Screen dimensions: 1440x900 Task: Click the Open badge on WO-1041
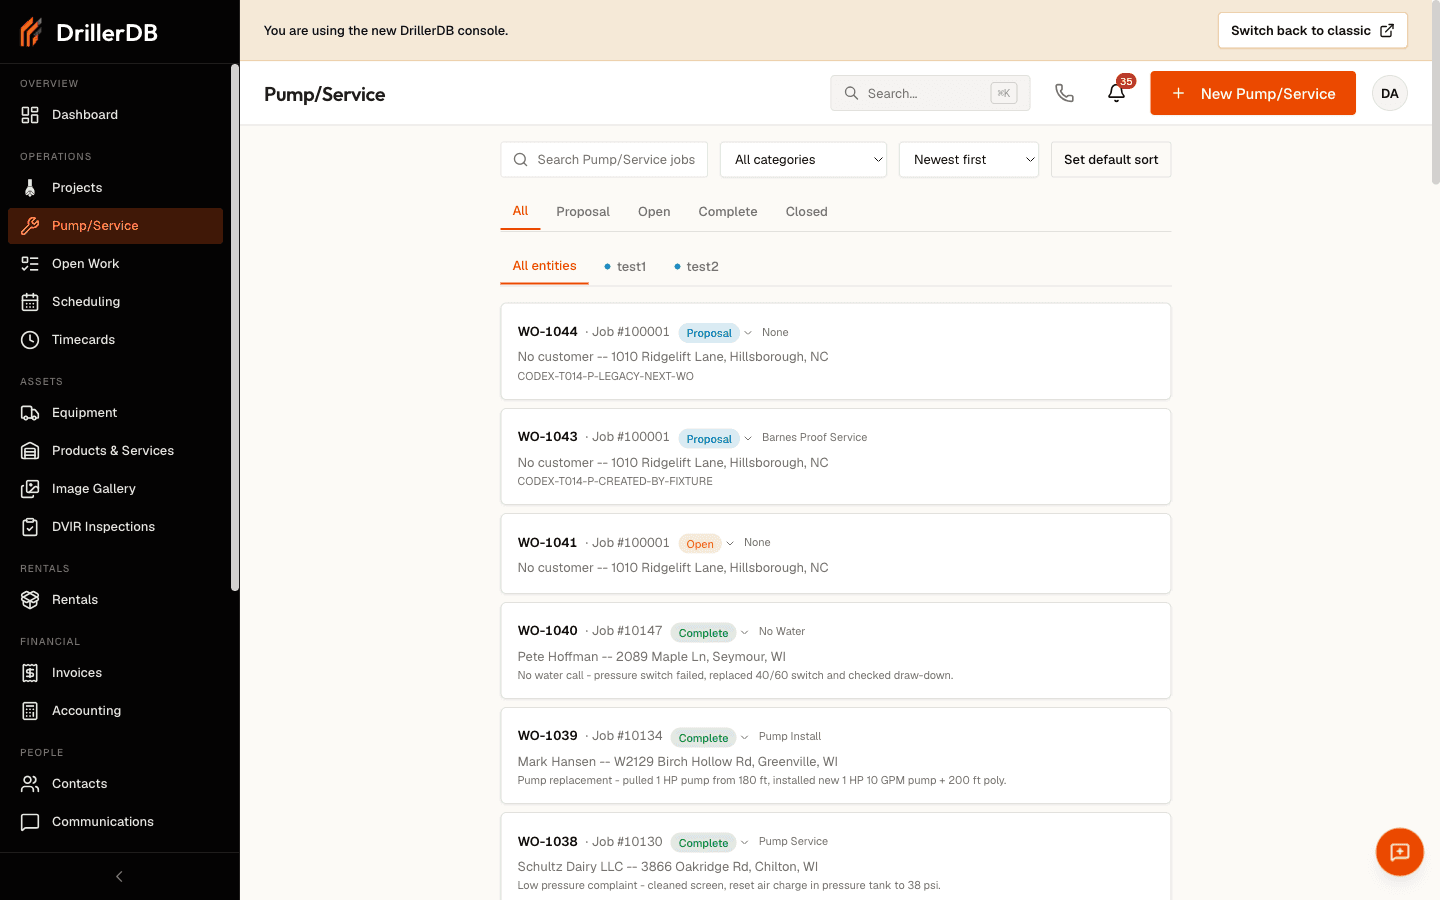[x=700, y=544]
